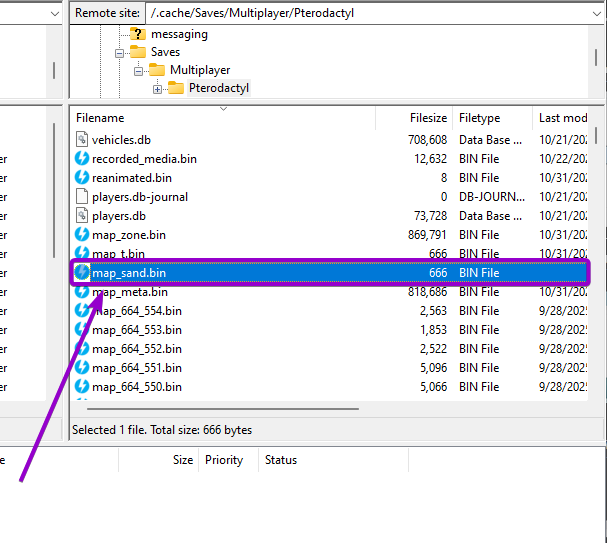Click the map_664_552.bin file icon
The image size is (607, 543).
click(82, 348)
